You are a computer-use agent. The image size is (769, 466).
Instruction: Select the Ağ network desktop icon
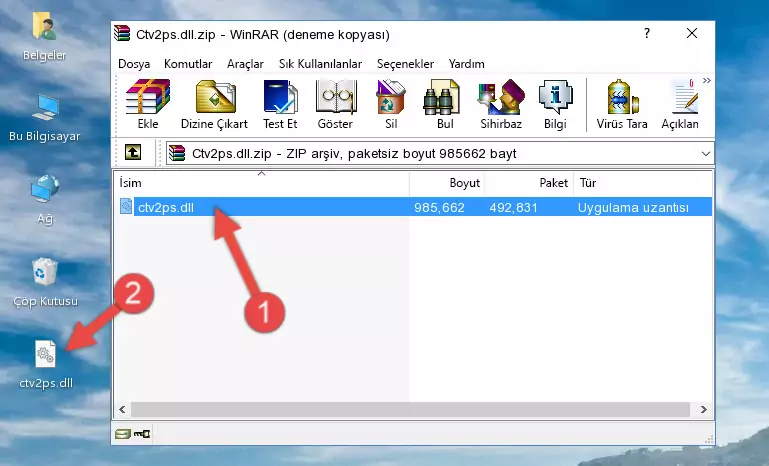pyautogui.click(x=45, y=199)
